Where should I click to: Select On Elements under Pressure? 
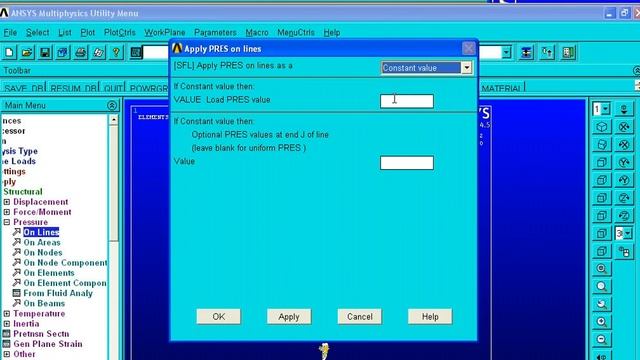49,273
